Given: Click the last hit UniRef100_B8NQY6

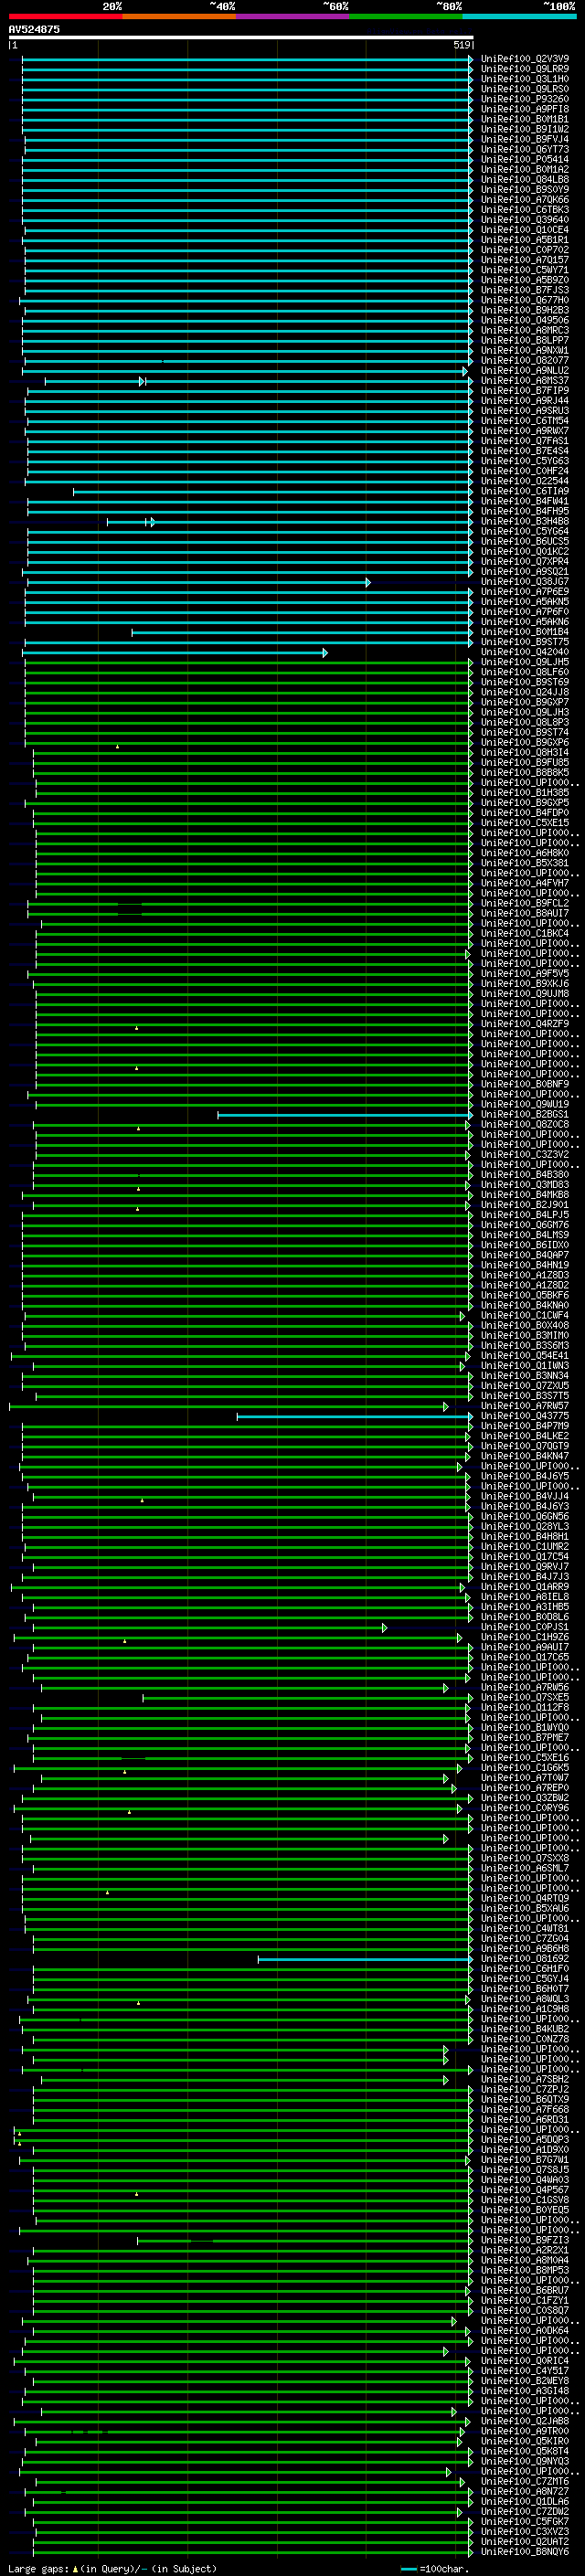Looking at the screenshot, I should (525, 2553).
